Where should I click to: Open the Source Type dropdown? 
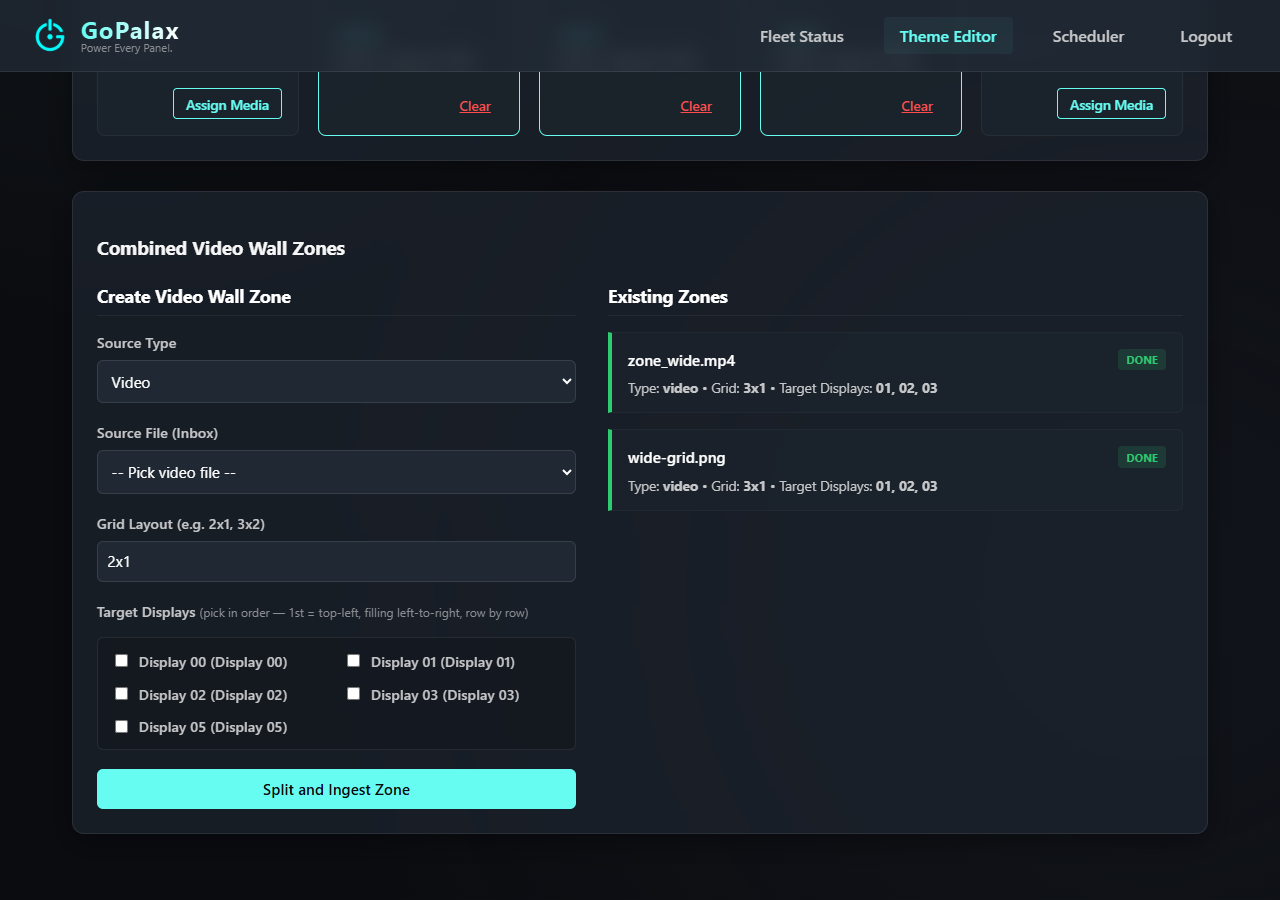pos(336,382)
